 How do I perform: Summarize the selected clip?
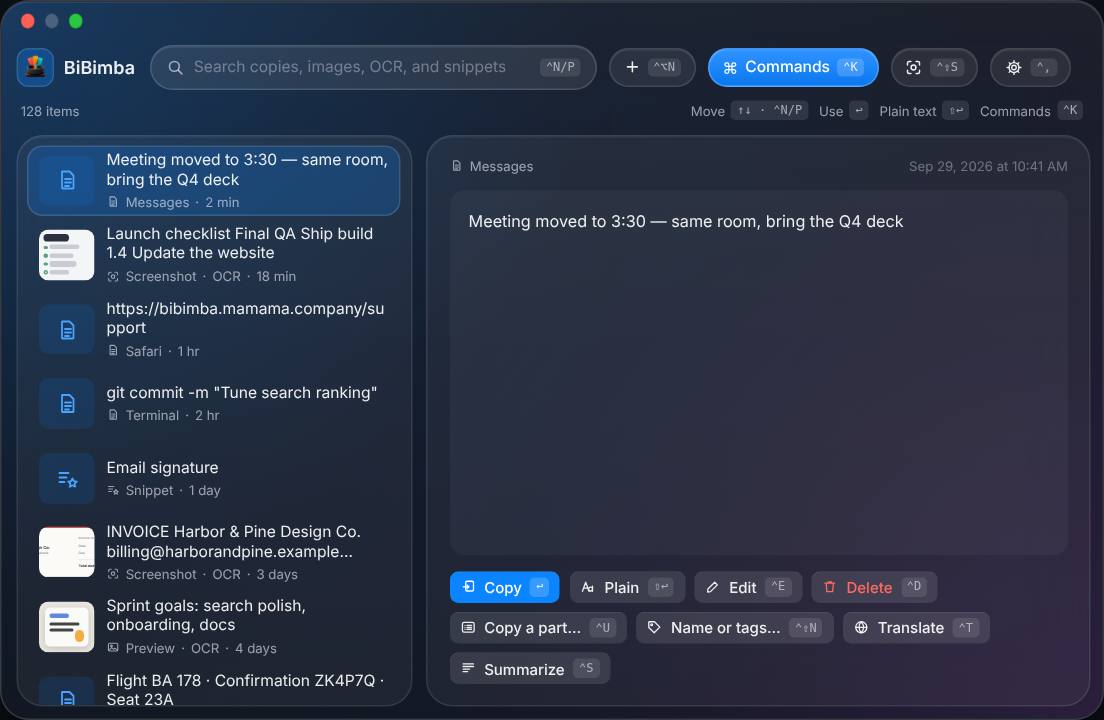529,669
